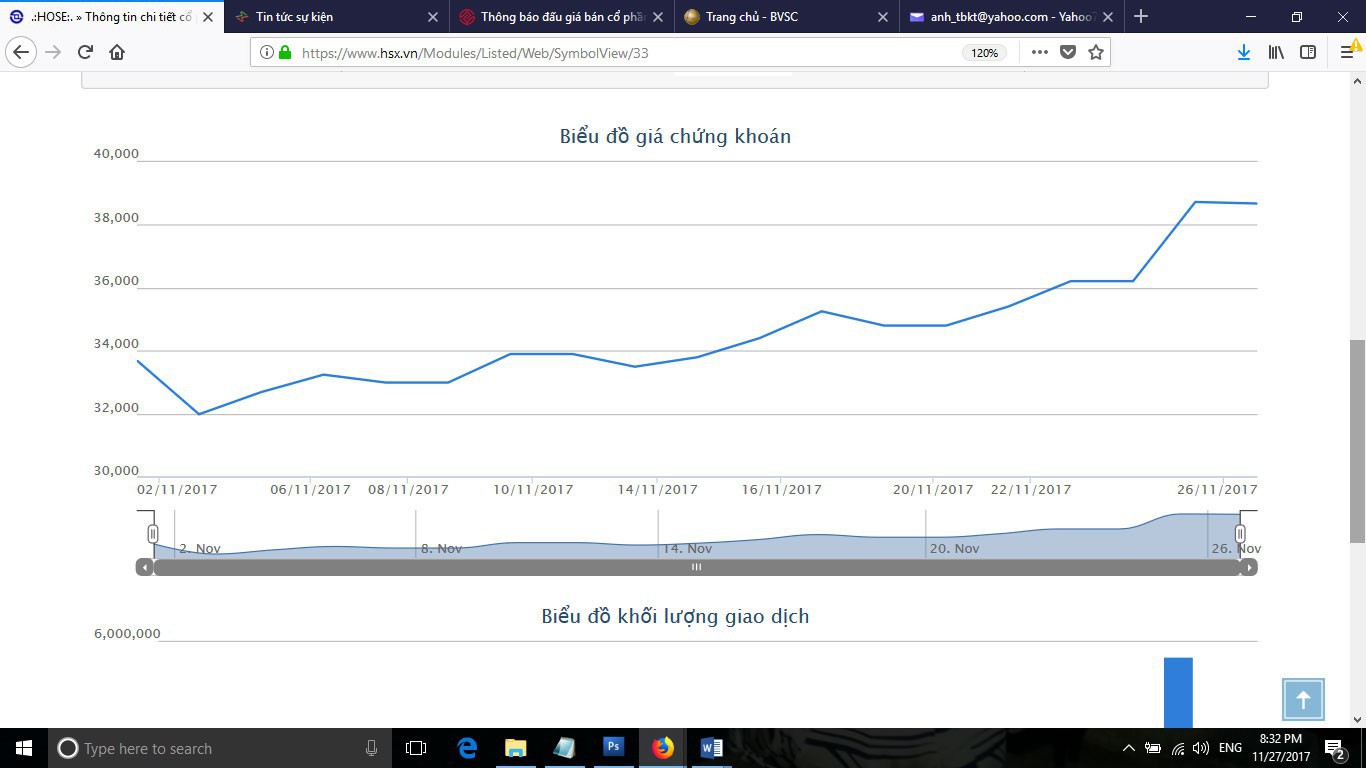Click the 120% zoom level indicator
Screen dimensions: 1366x768
(x=984, y=53)
